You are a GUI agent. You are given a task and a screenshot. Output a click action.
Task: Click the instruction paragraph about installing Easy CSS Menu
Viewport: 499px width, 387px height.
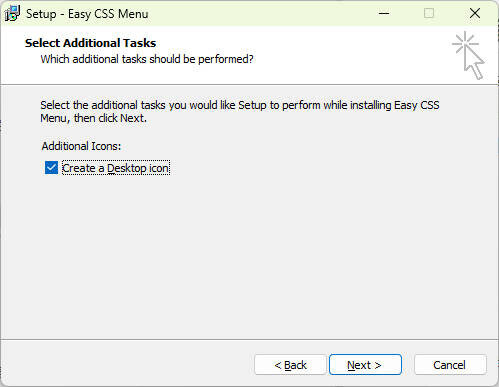(240, 111)
